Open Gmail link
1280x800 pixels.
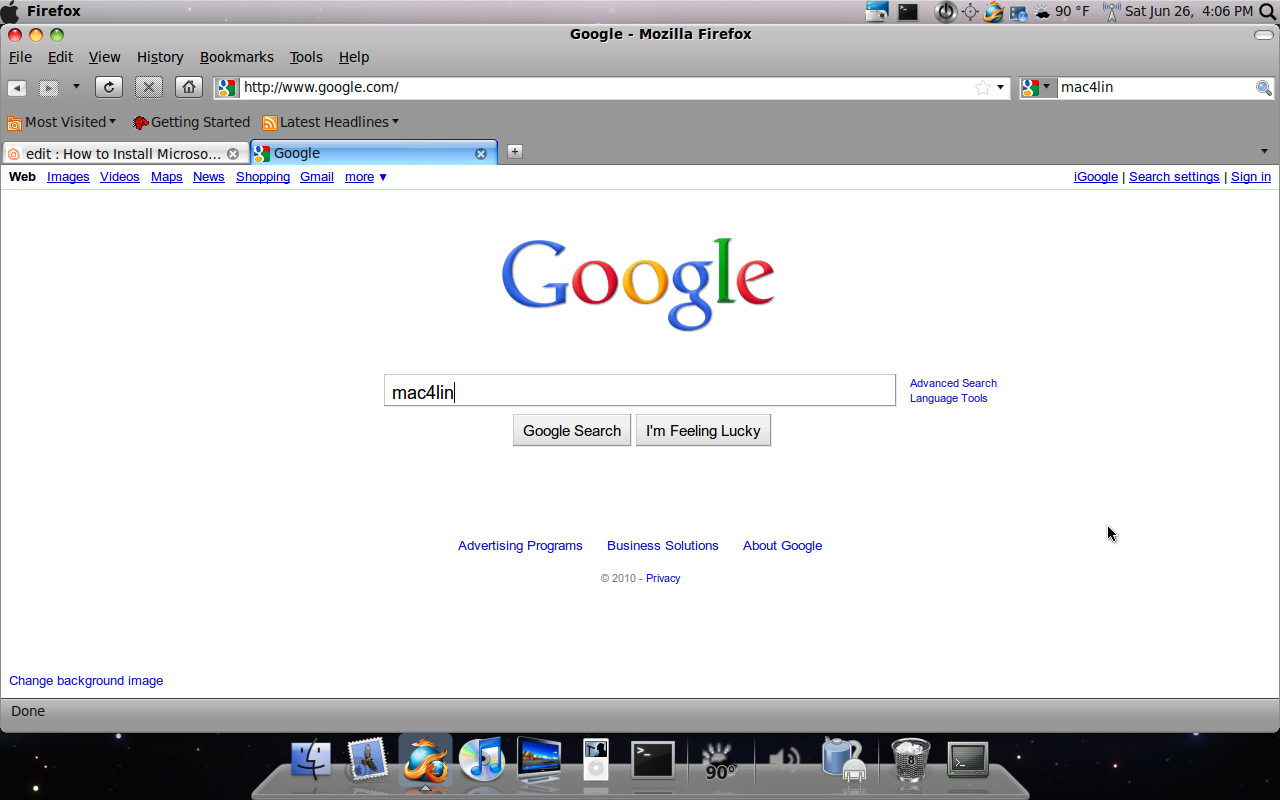coord(317,177)
